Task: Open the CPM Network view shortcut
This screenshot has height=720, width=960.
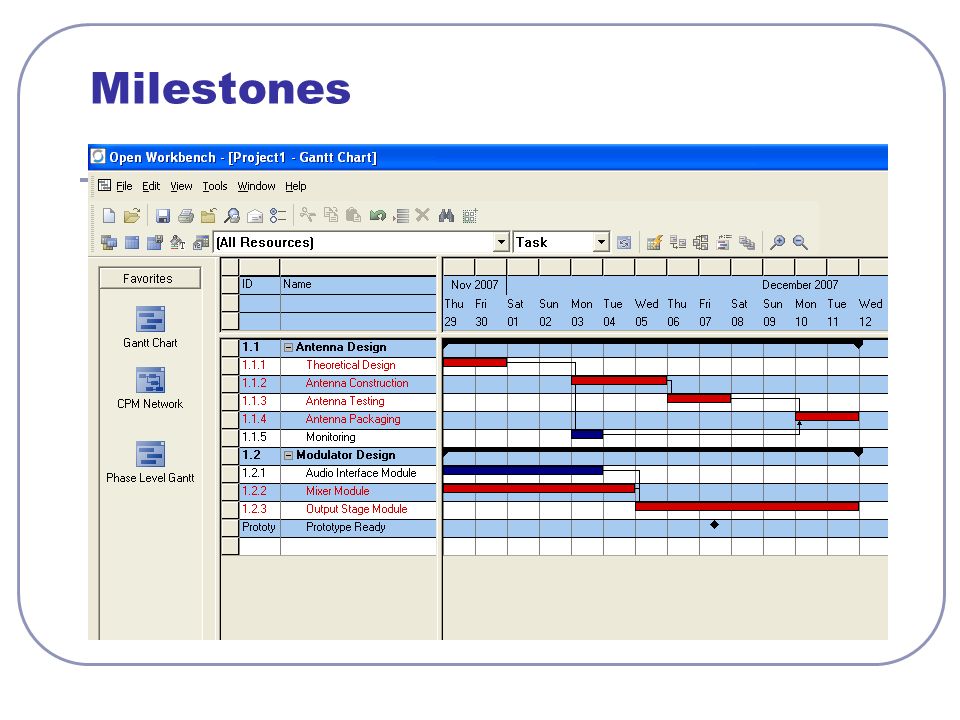Action: pyautogui.click(x=150, y=388)
